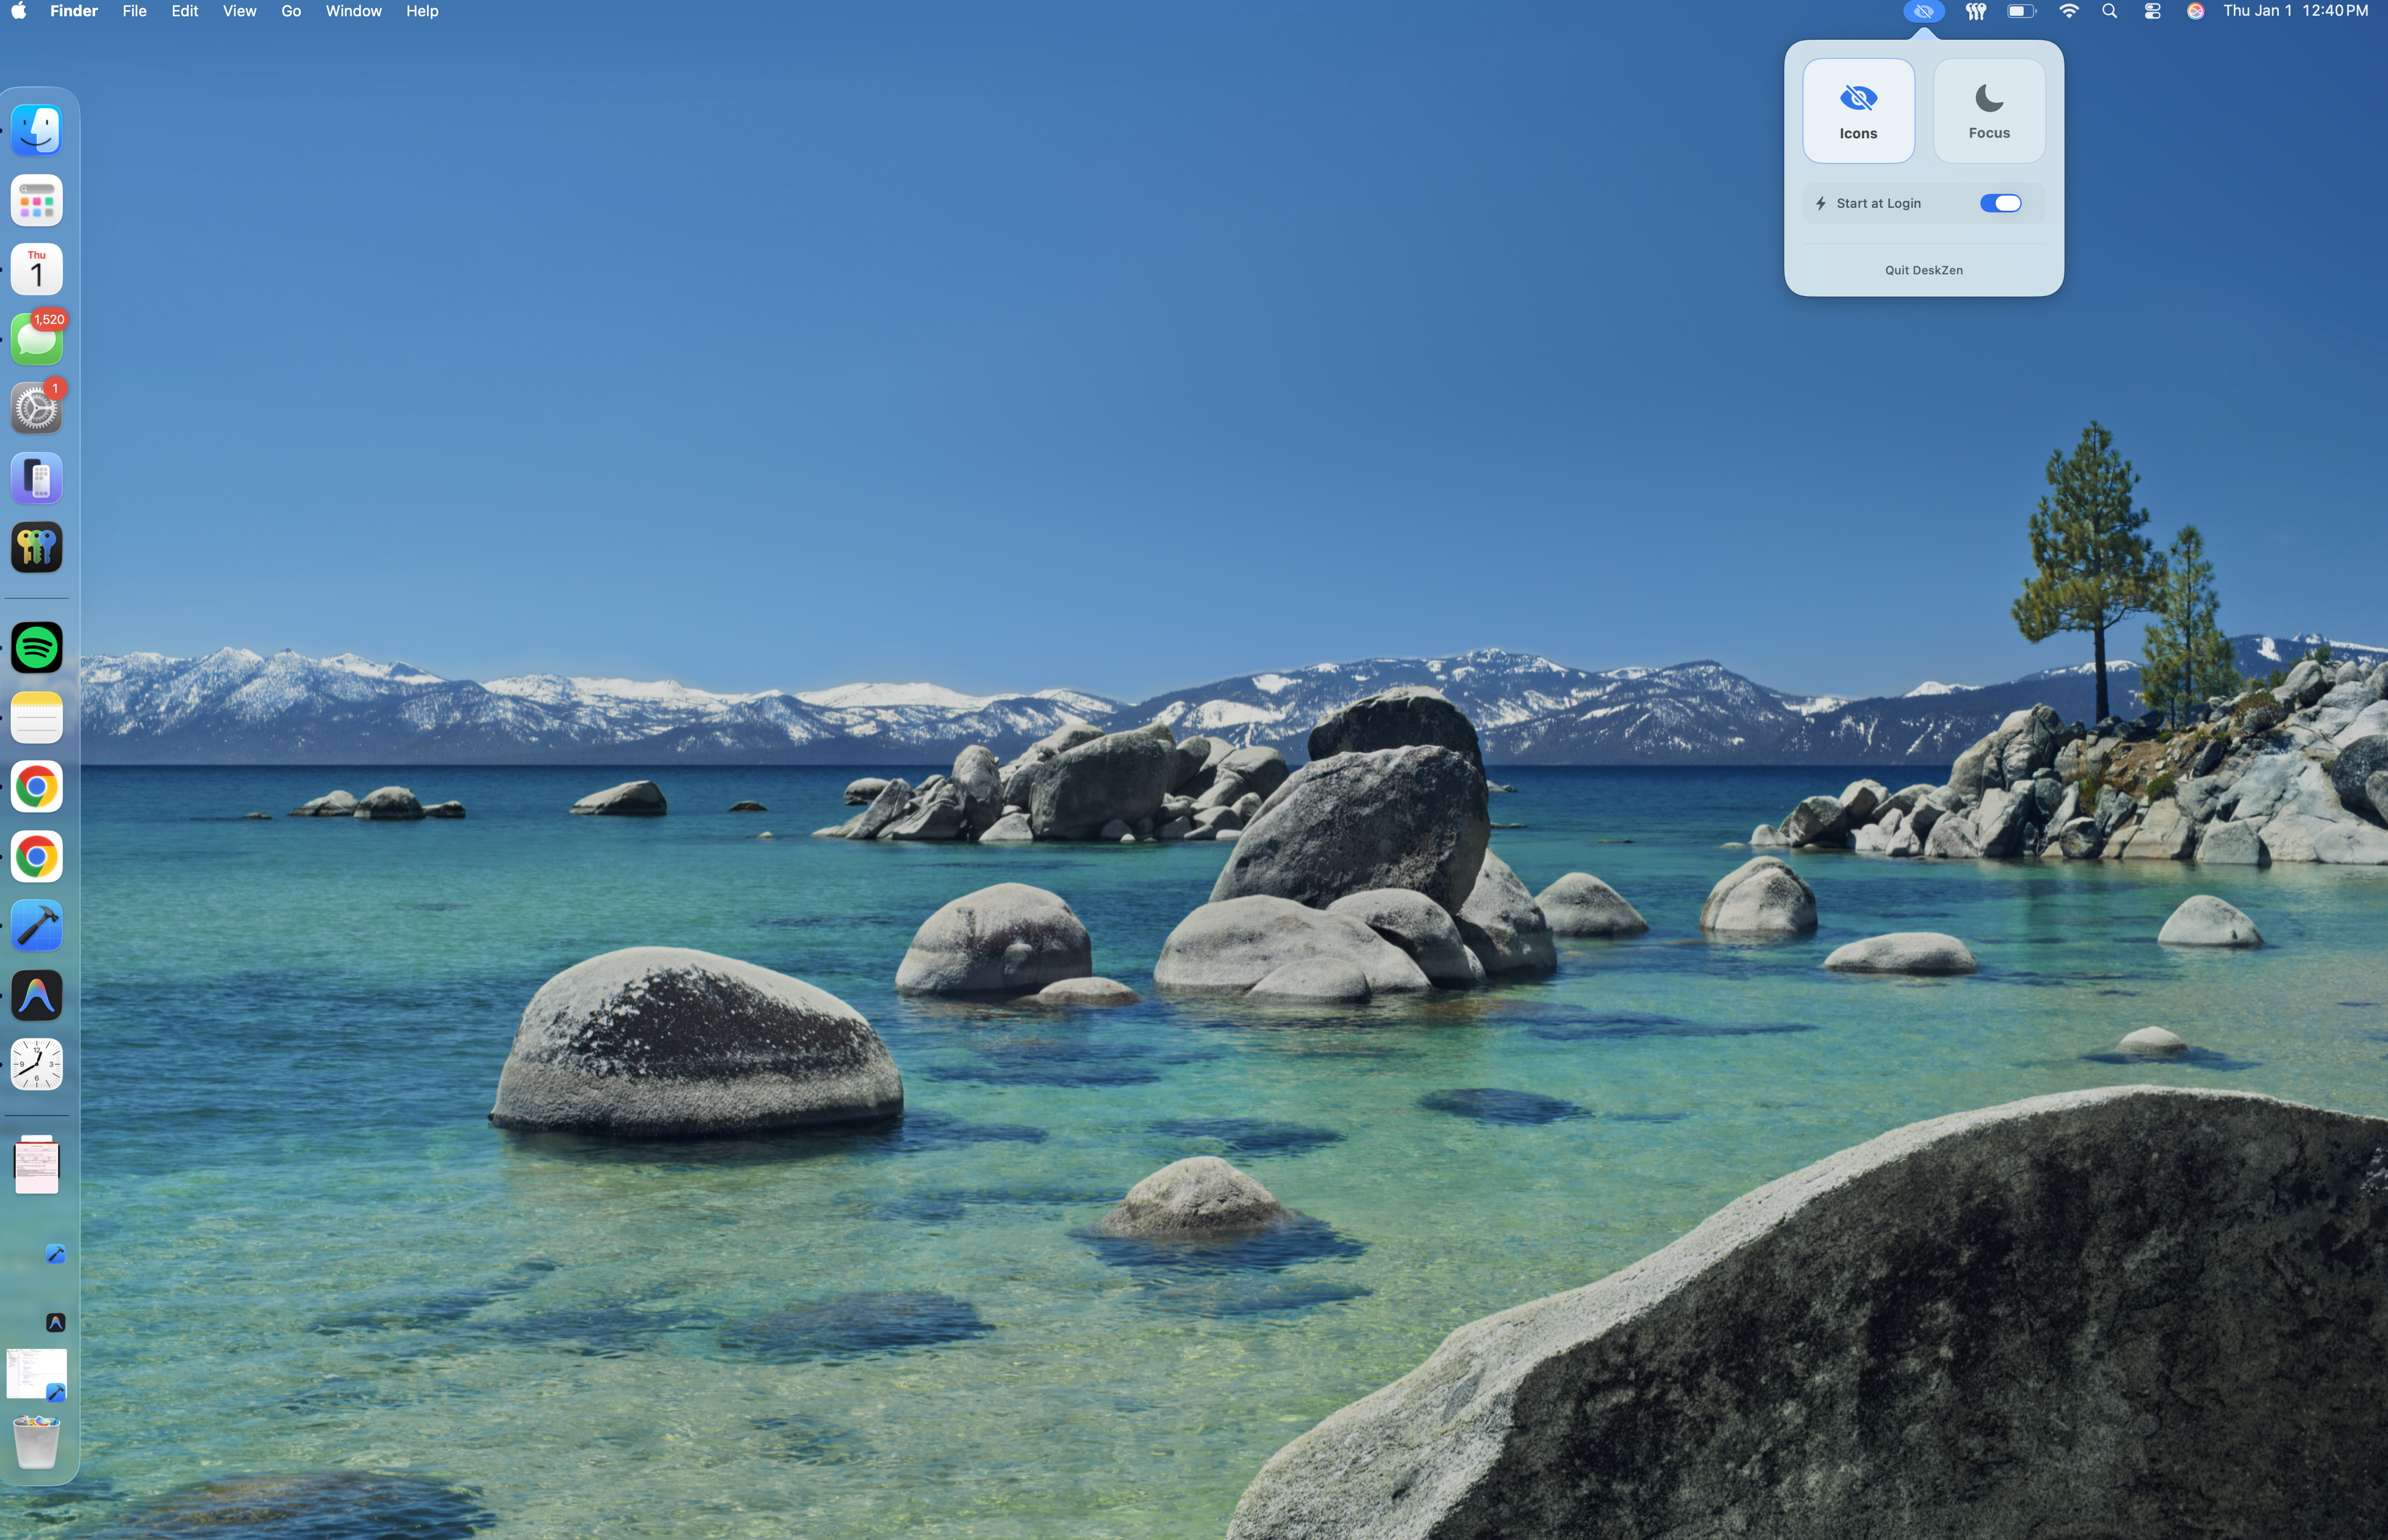Open Messages from the Dock
This screenshot has width=2388, height=1540.
point(36,337)
